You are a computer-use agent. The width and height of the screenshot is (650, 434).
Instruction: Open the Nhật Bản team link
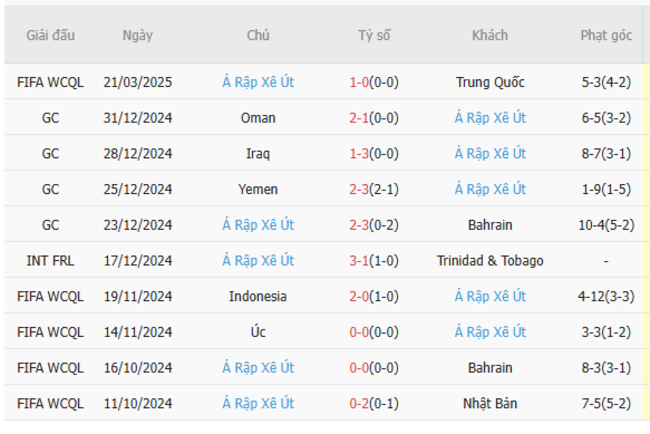[490, 404]
